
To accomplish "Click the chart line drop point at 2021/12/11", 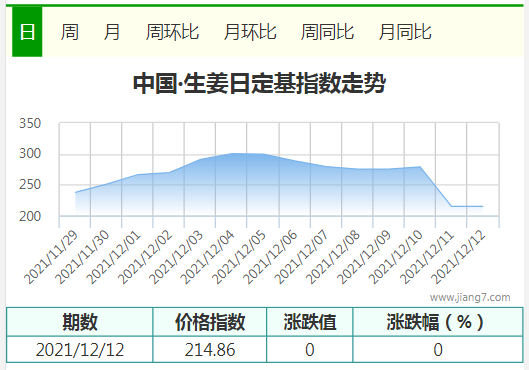I will (451, 206).
